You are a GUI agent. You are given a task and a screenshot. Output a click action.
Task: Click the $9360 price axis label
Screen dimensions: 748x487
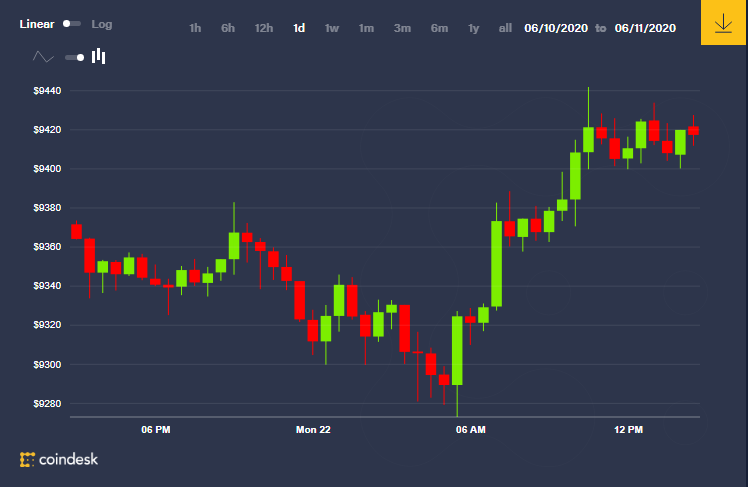[47, 247]
